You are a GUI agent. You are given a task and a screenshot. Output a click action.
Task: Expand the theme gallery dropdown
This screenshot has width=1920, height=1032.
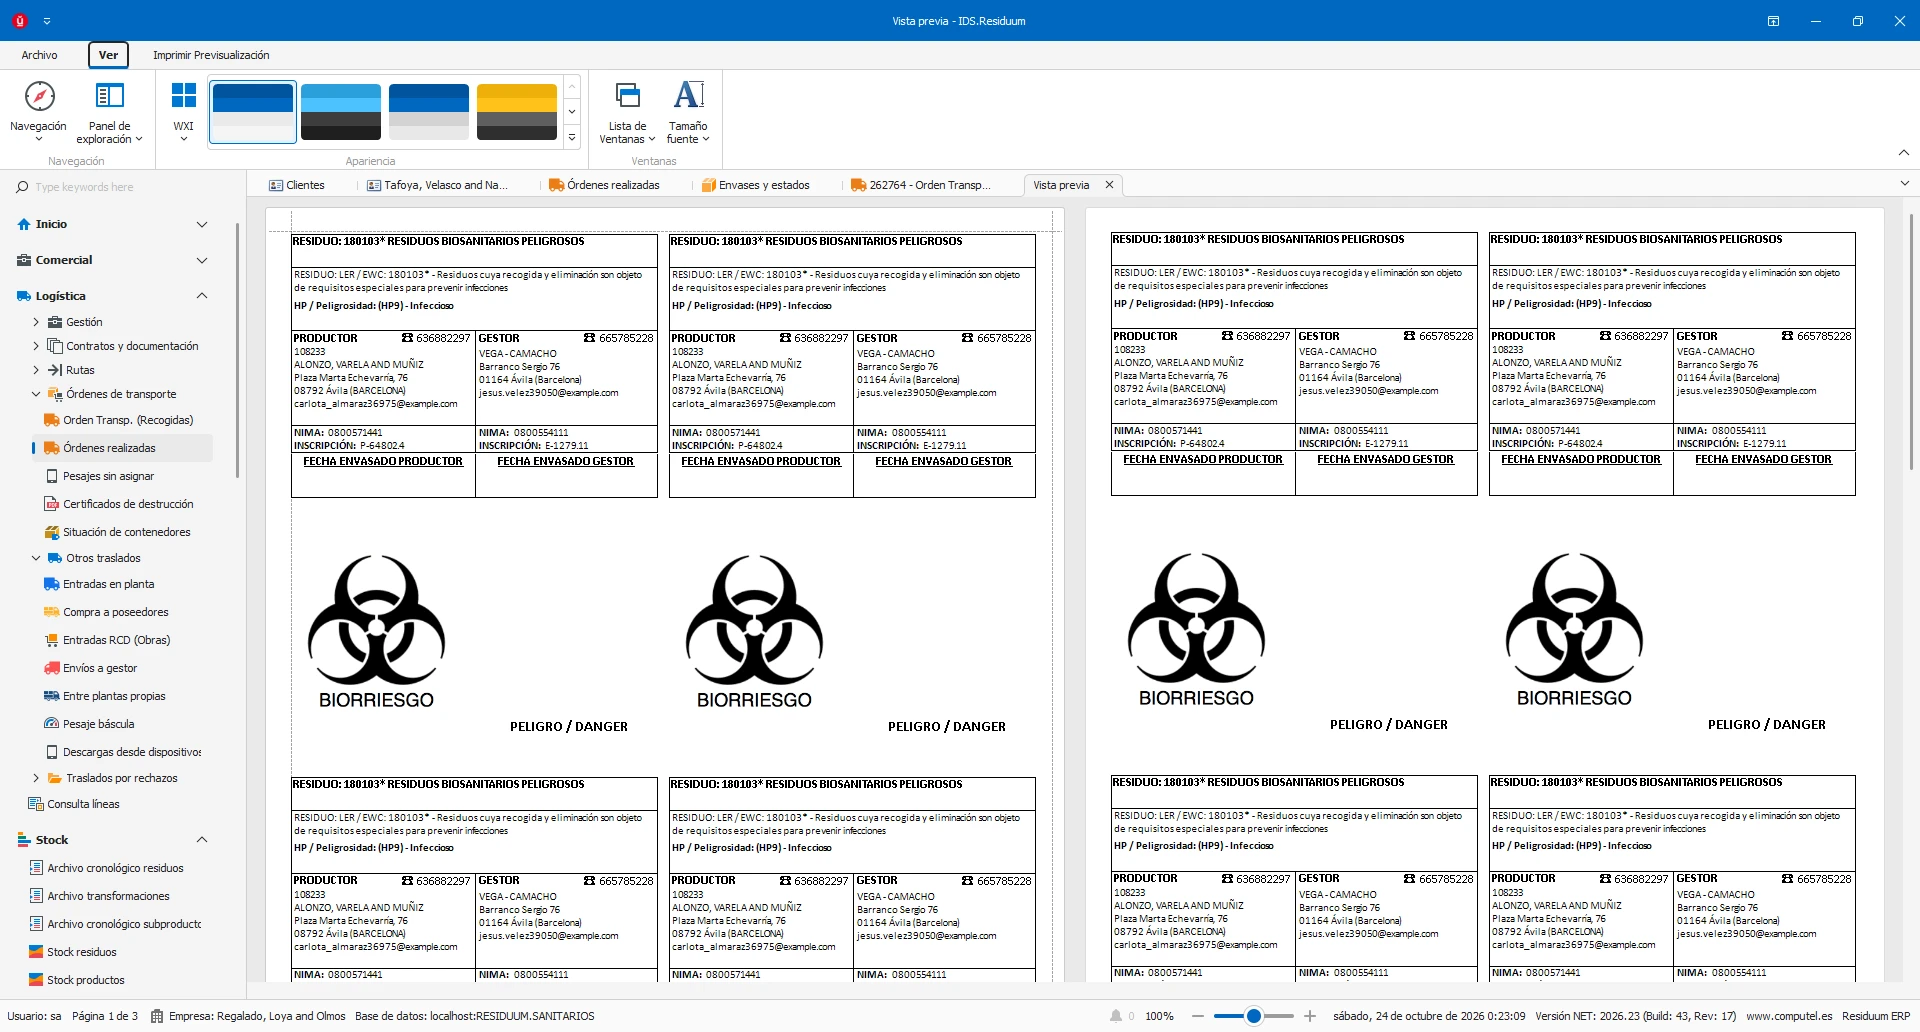coord(572,138)
